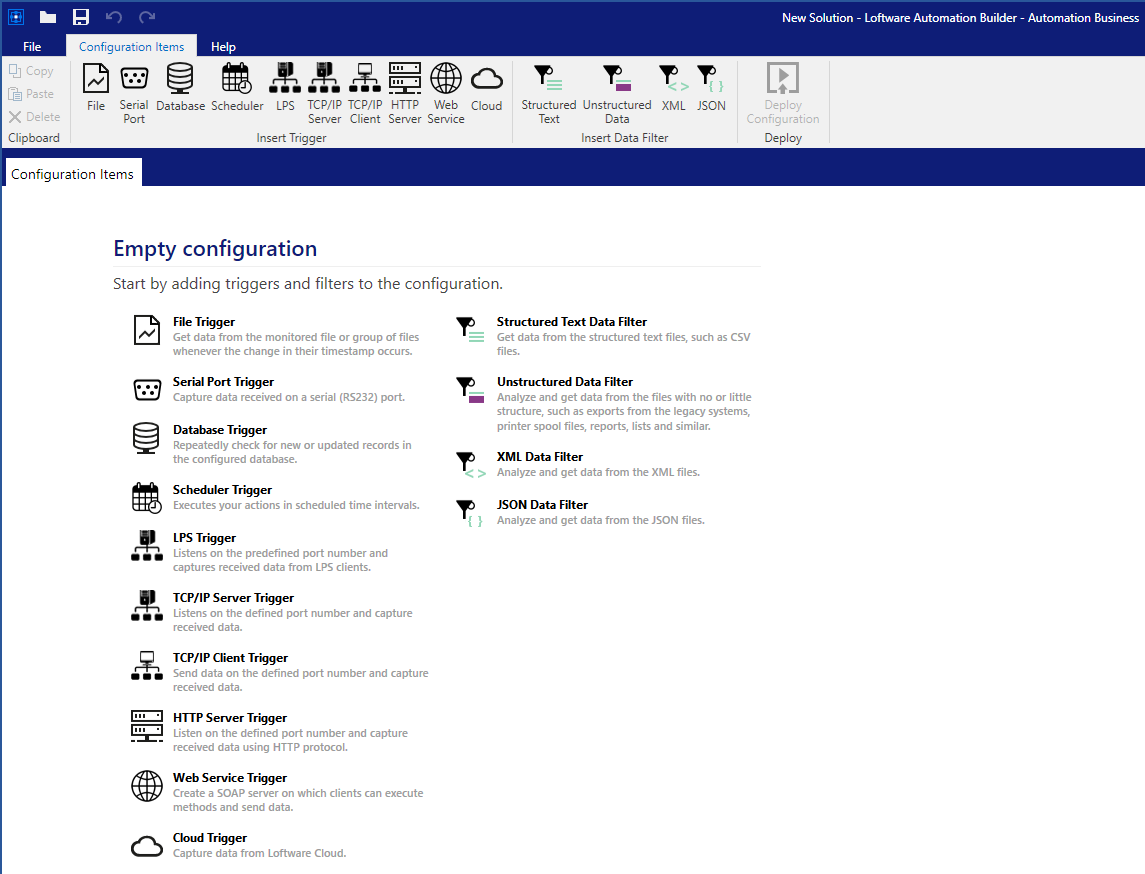The image size is (1145, 874).
Task: Select the Configuration Items document tab
Action: tap(72, 174)
